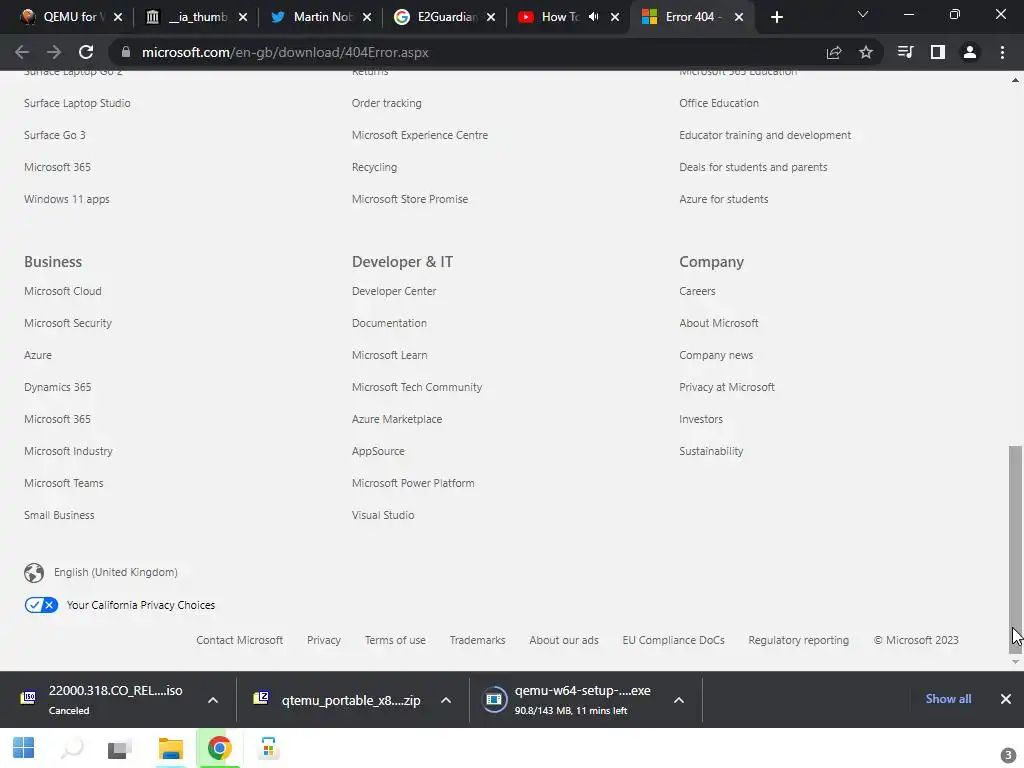Open the Contact Microsoft link
Image resolution: width=1024 pixels, height=768 pixels.
click(x=240, y=641)
